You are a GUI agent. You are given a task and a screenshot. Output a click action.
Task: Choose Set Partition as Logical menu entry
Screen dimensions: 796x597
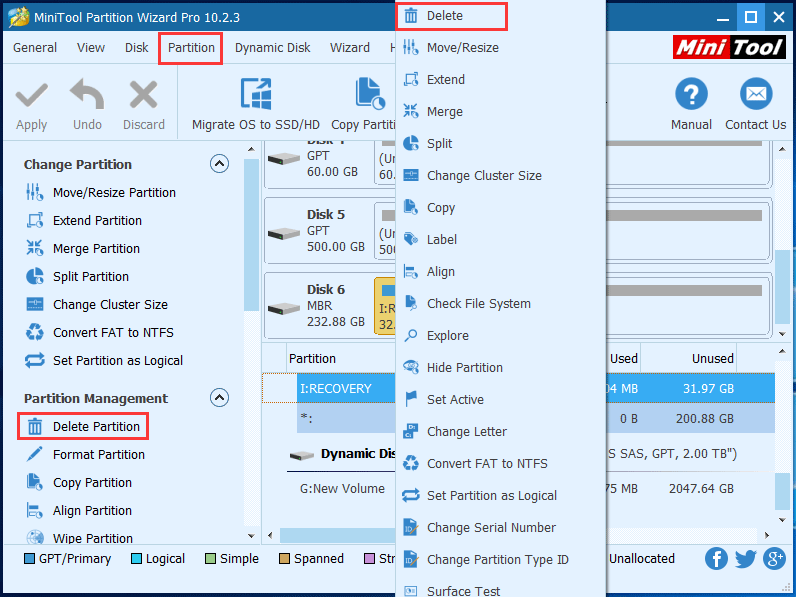click(501, 495)
